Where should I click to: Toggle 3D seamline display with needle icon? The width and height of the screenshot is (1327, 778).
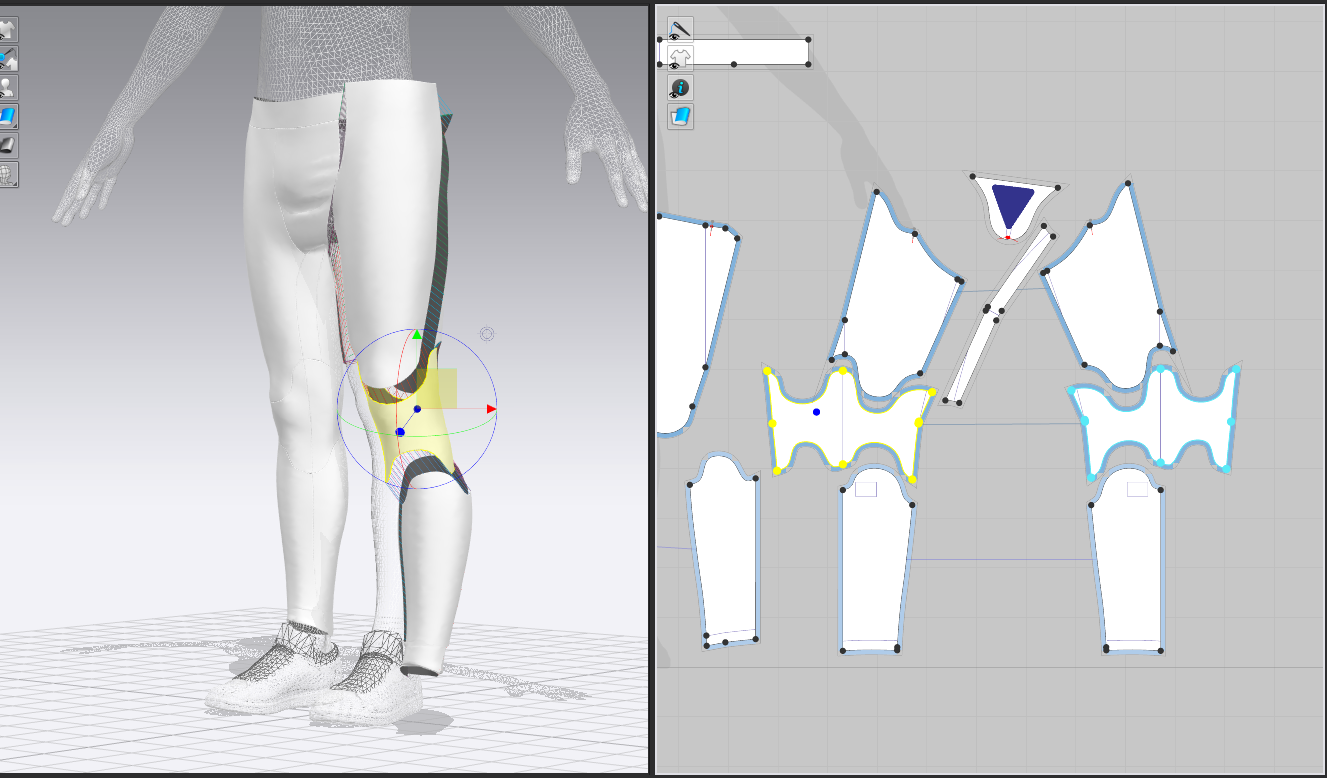coord(8,59)
